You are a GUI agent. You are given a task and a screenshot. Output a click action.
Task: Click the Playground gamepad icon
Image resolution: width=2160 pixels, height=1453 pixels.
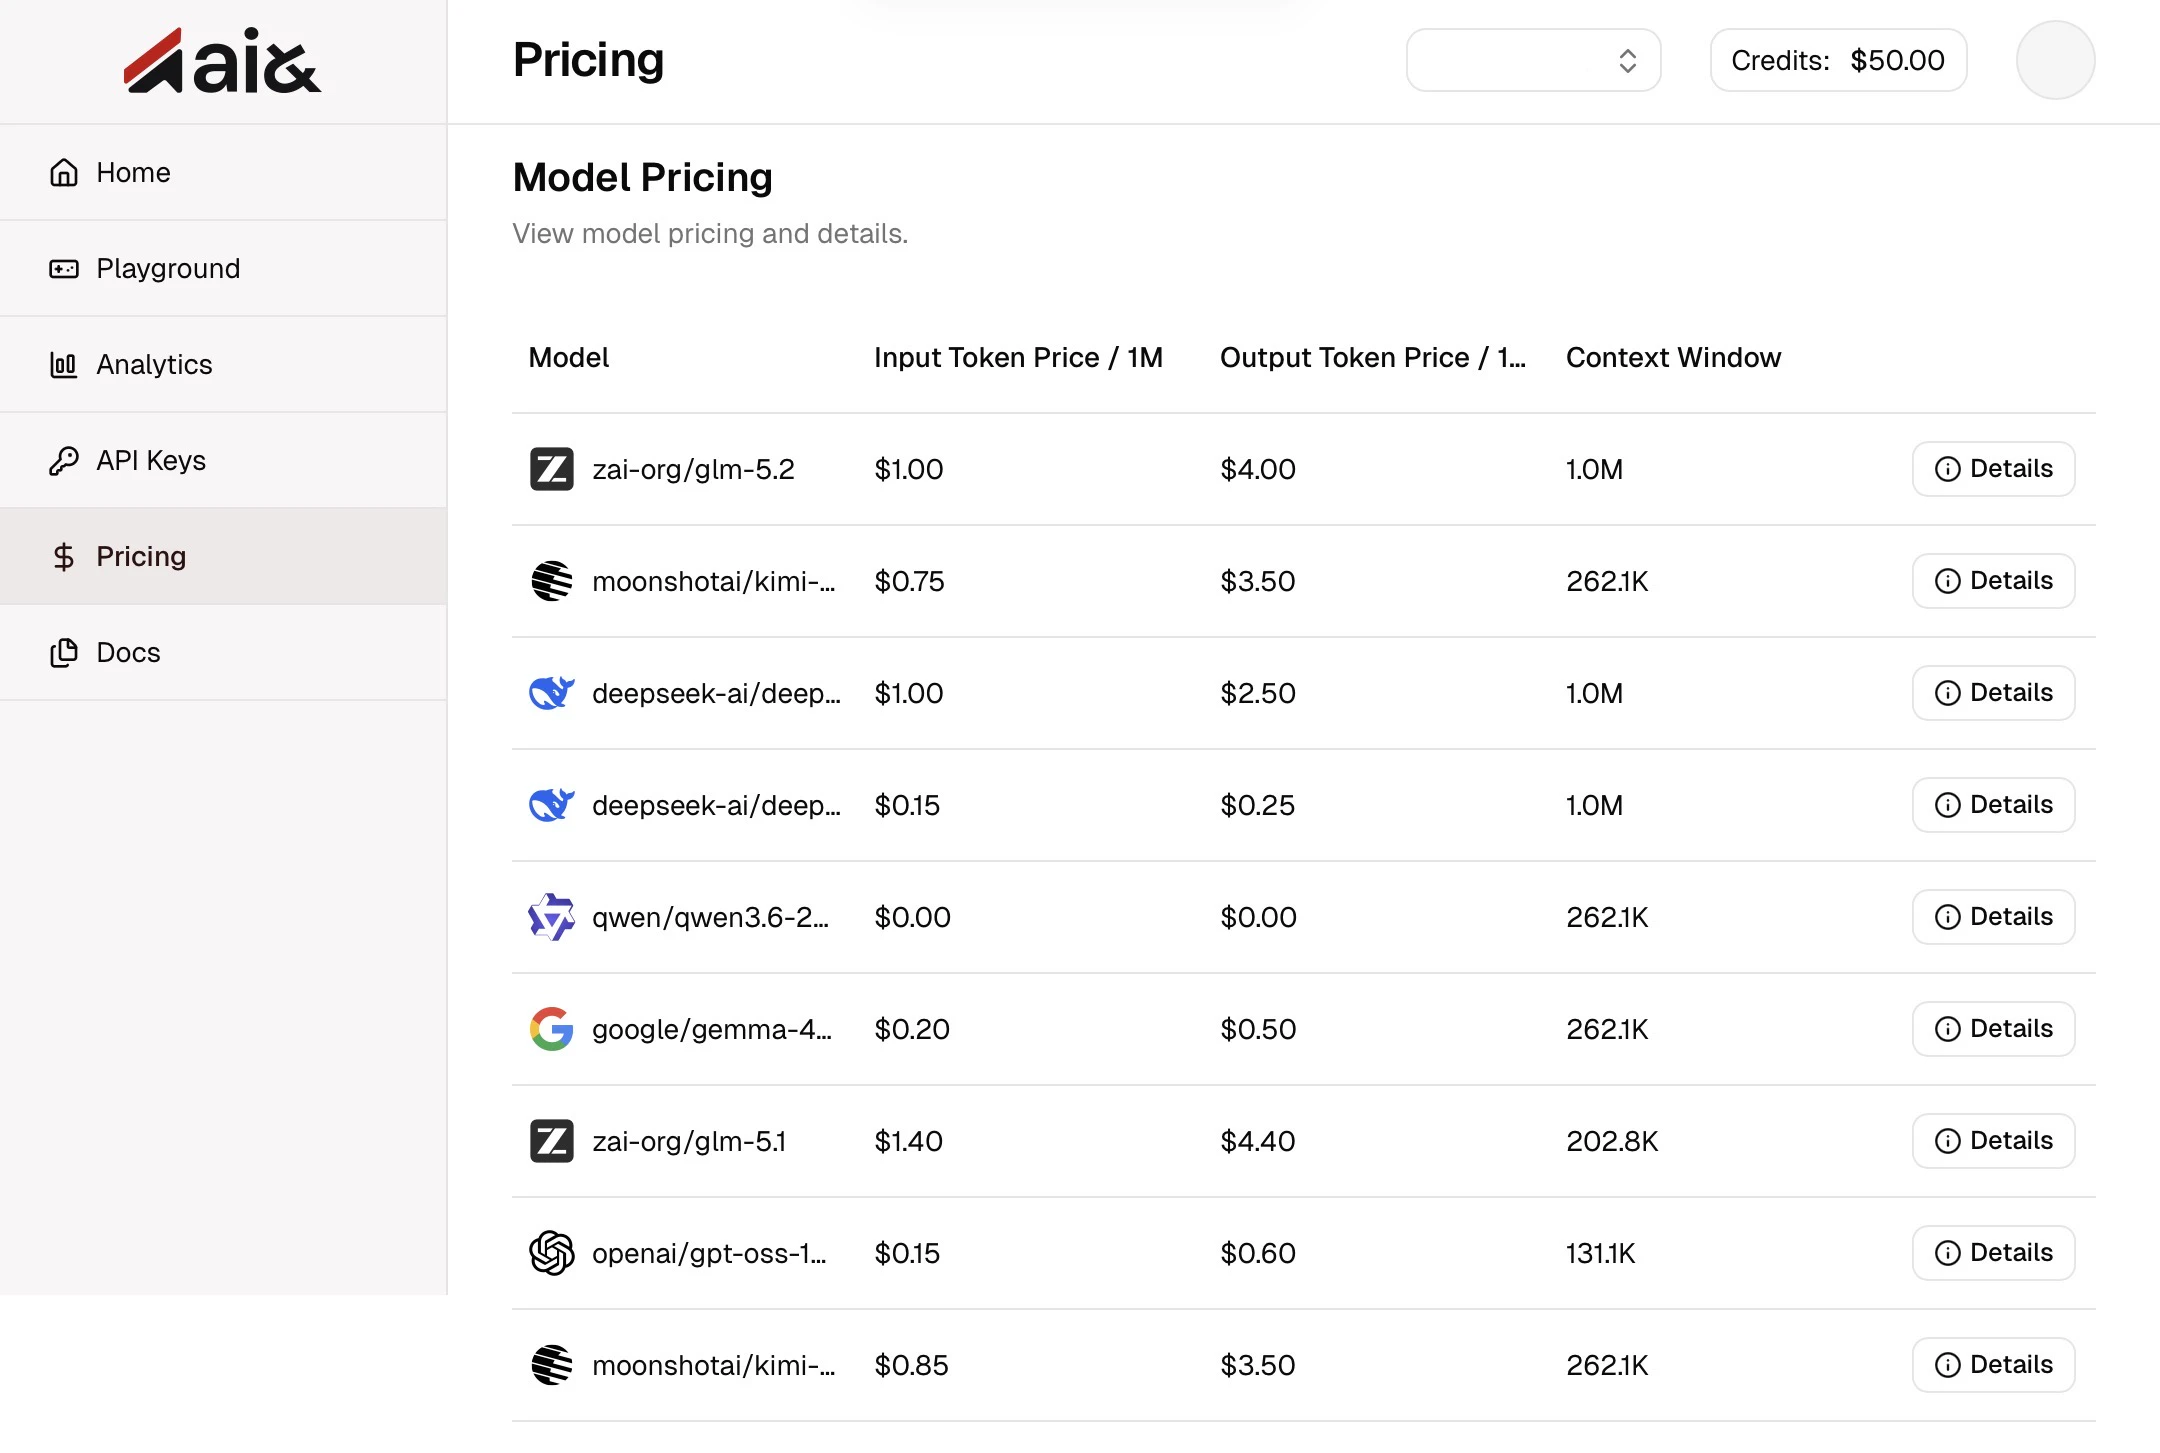[64, 269]
